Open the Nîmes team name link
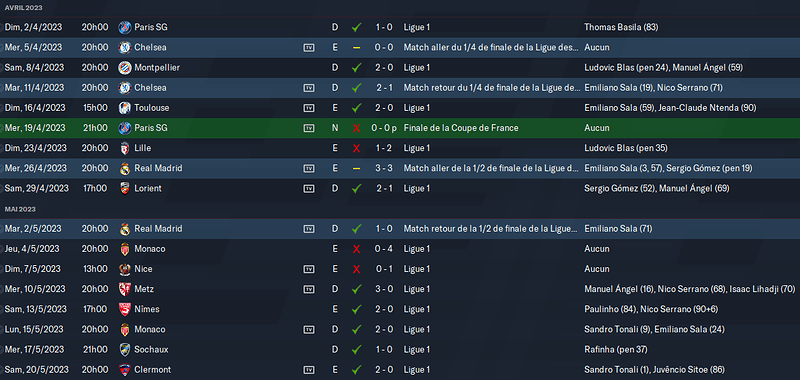The width and height of the screenshot is (800, 380). point(147,309)
